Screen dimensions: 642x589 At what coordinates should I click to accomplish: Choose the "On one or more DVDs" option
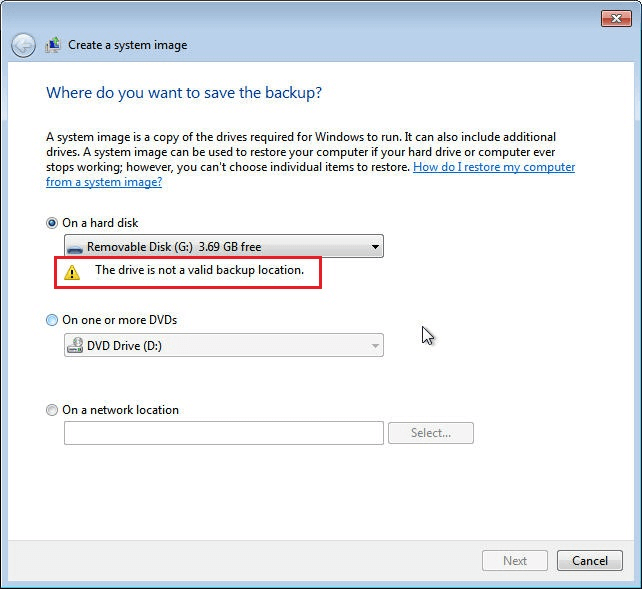pyautogui.click(x=52, y=320)
